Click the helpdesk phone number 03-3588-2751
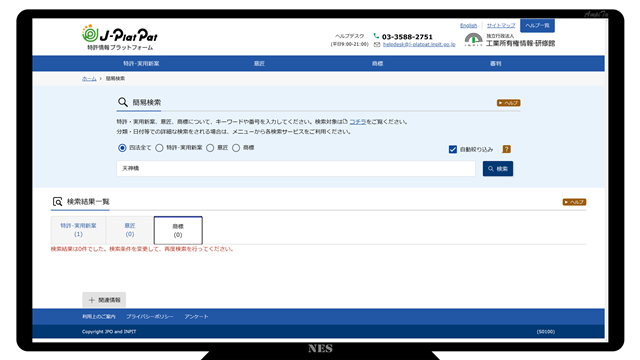This screenshot has width=640, height=360. coord(407,37)
